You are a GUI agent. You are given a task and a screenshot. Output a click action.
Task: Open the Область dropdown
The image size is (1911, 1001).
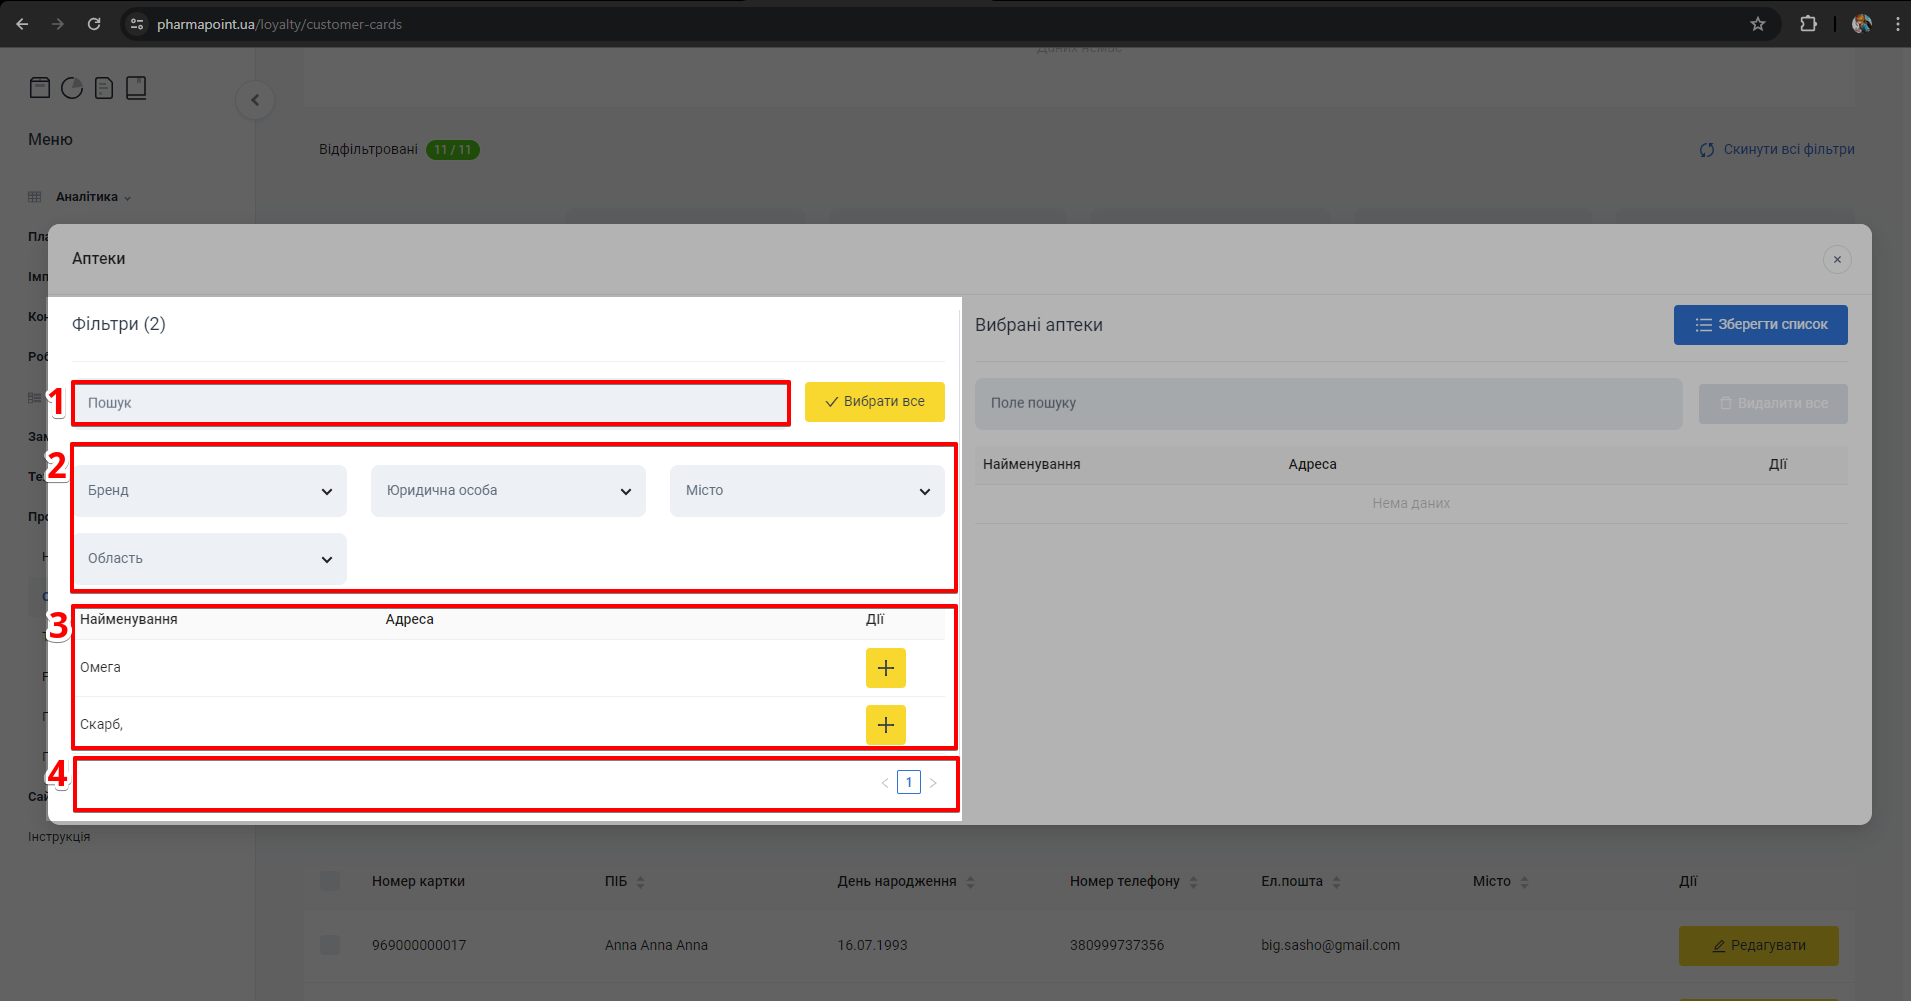point(211,559)
